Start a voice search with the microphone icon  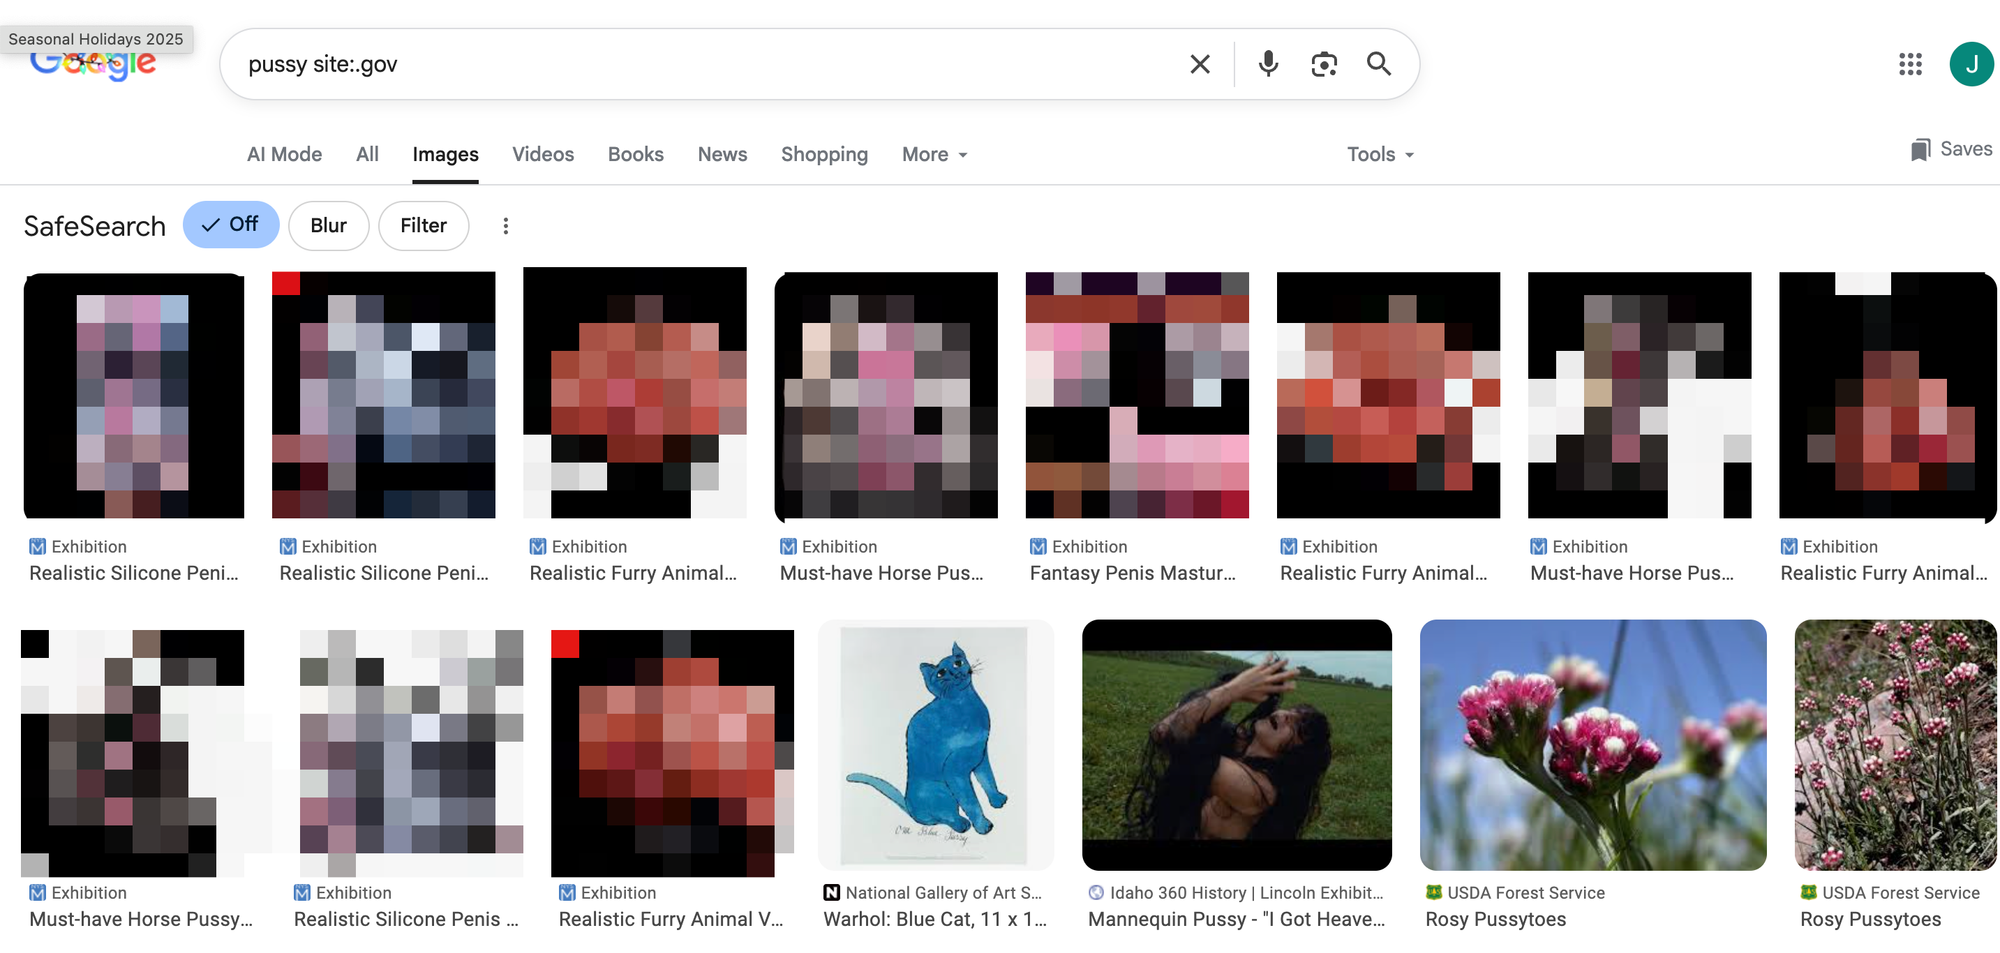click(1268, 63)
